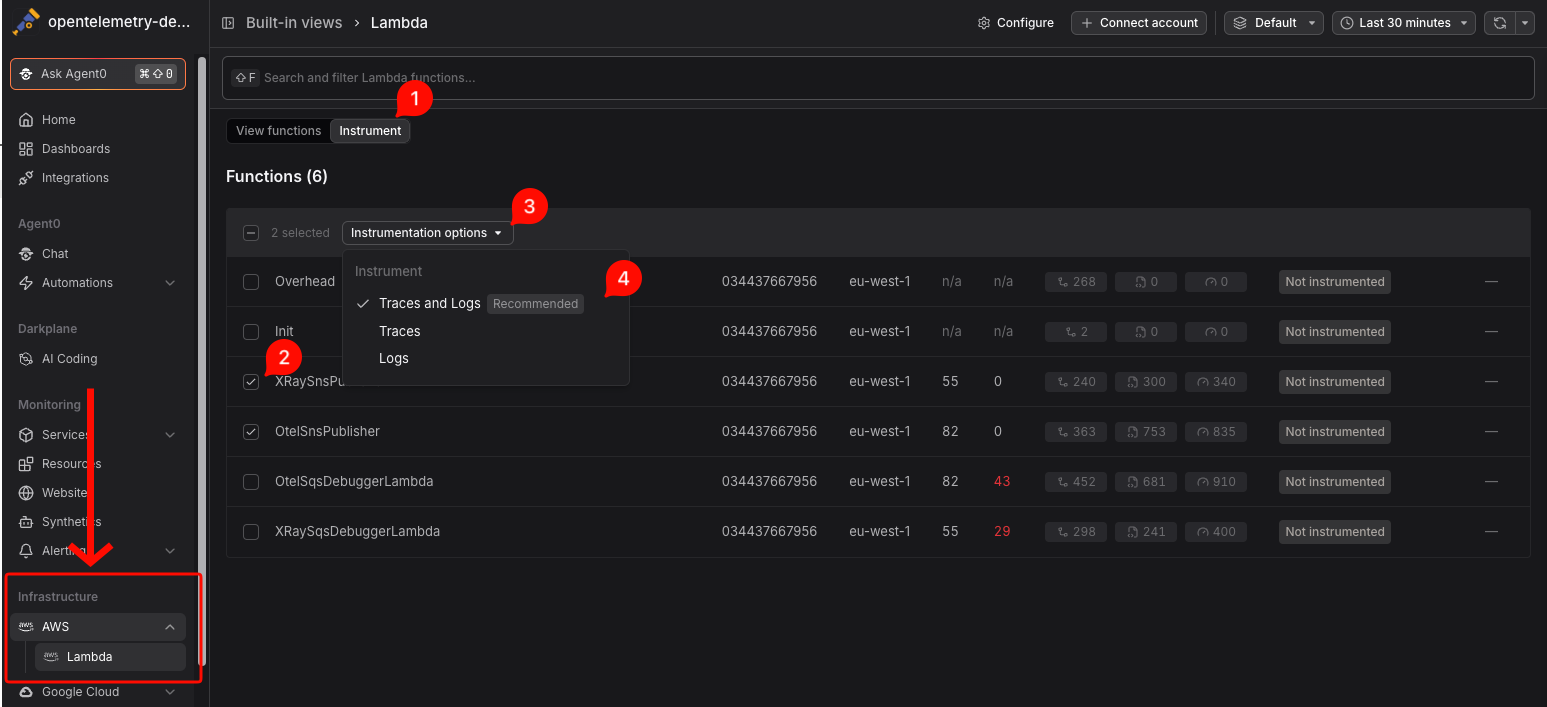
Task: Expand the Alerting sidebar chevron
Action: click(x=170, y=551)
